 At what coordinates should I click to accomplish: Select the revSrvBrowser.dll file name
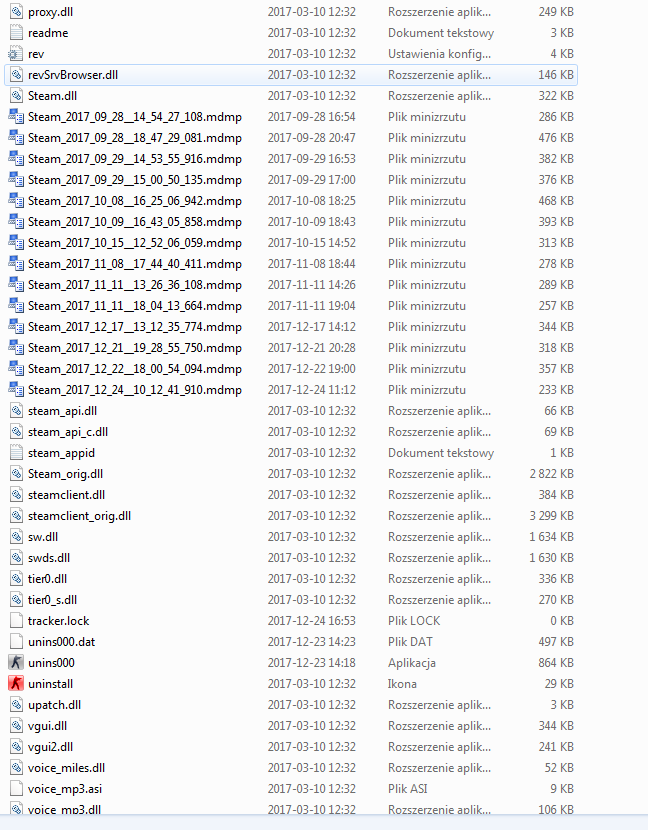click(x=73, y=75)
